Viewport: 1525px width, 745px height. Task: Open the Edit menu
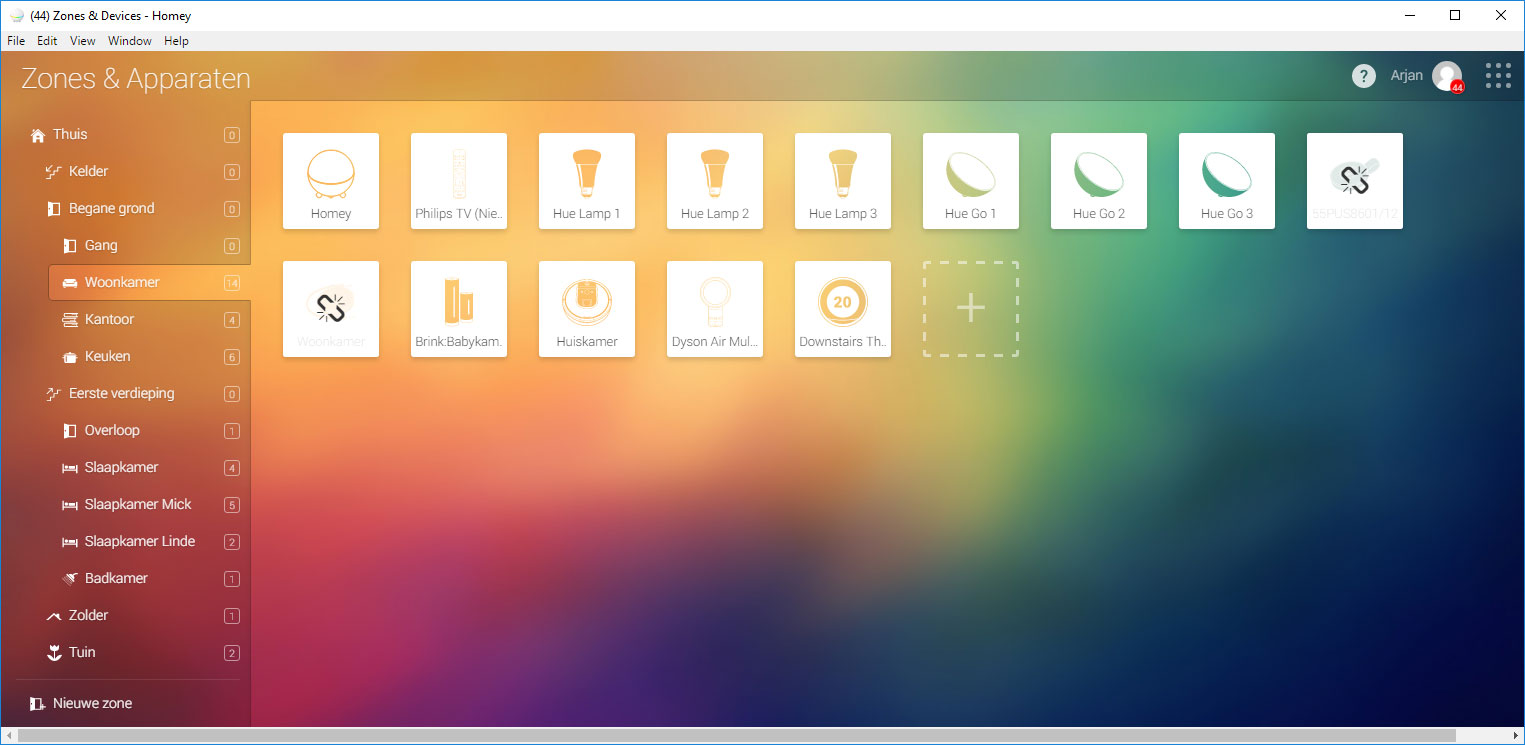point(47,41)
